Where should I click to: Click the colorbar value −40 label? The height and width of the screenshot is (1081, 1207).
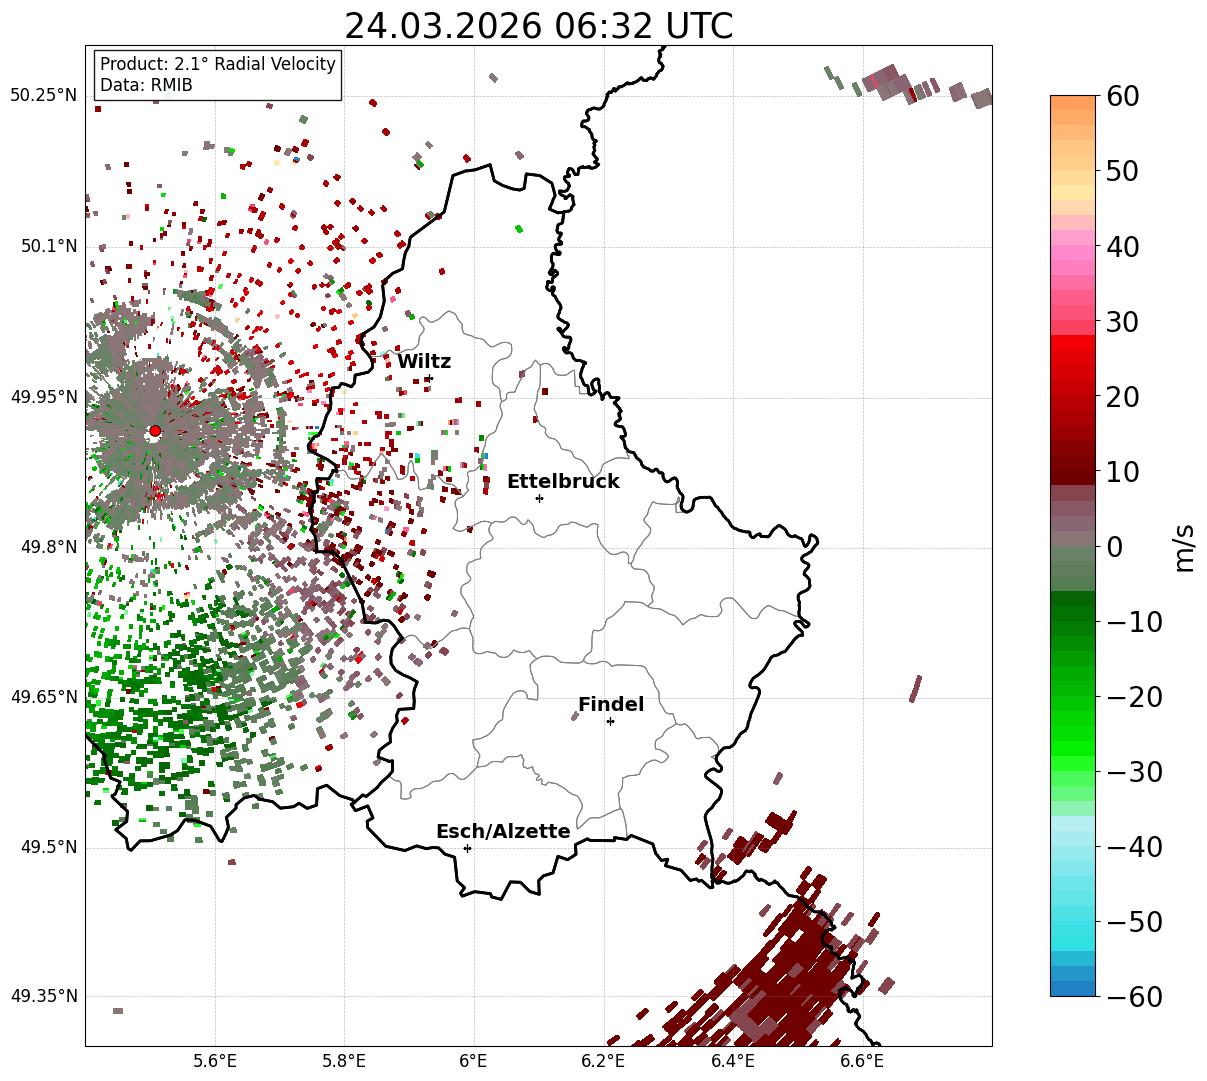point(1134,847)
